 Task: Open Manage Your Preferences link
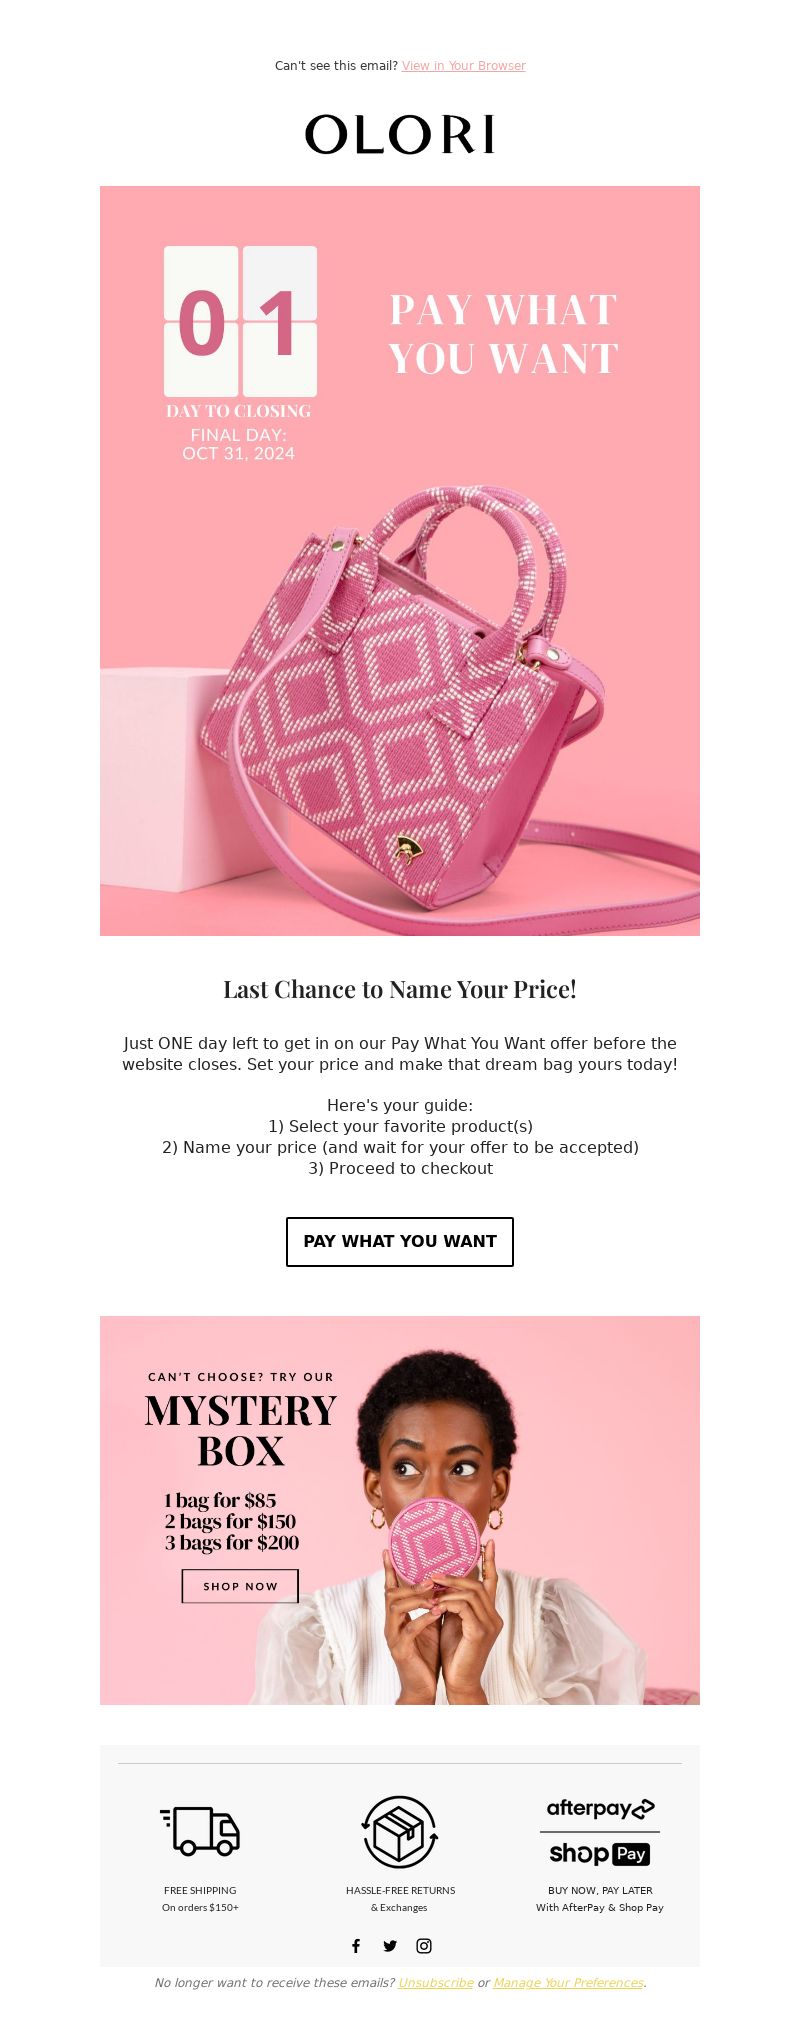(568, 1982)
